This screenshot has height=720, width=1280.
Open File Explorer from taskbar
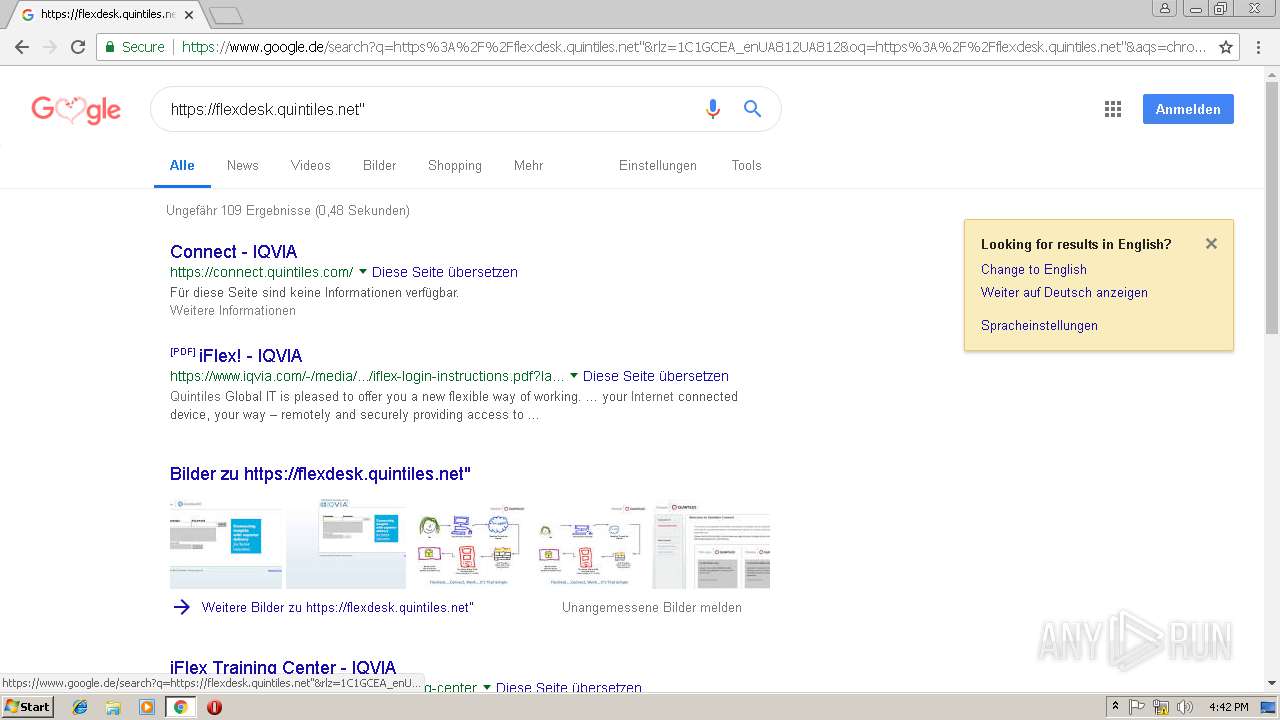113,707
